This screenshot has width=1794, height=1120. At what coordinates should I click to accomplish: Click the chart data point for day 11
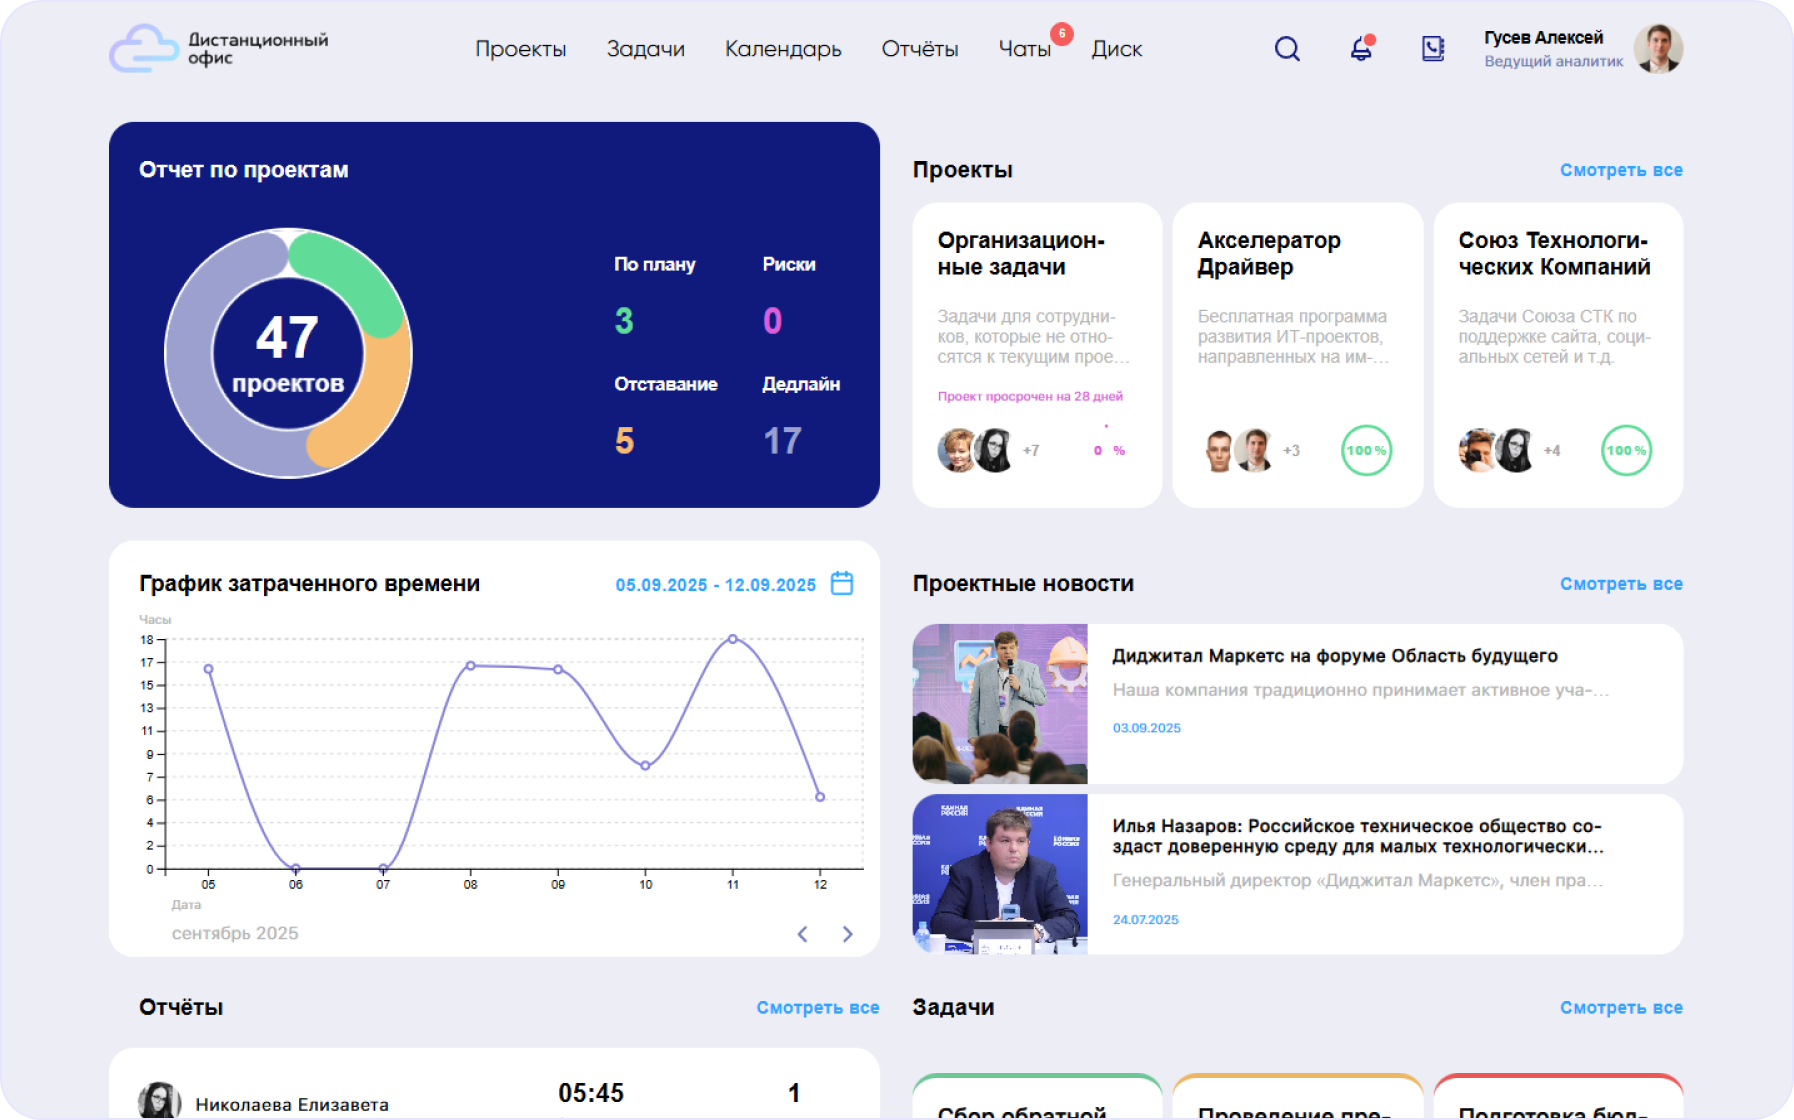(733, 639)
